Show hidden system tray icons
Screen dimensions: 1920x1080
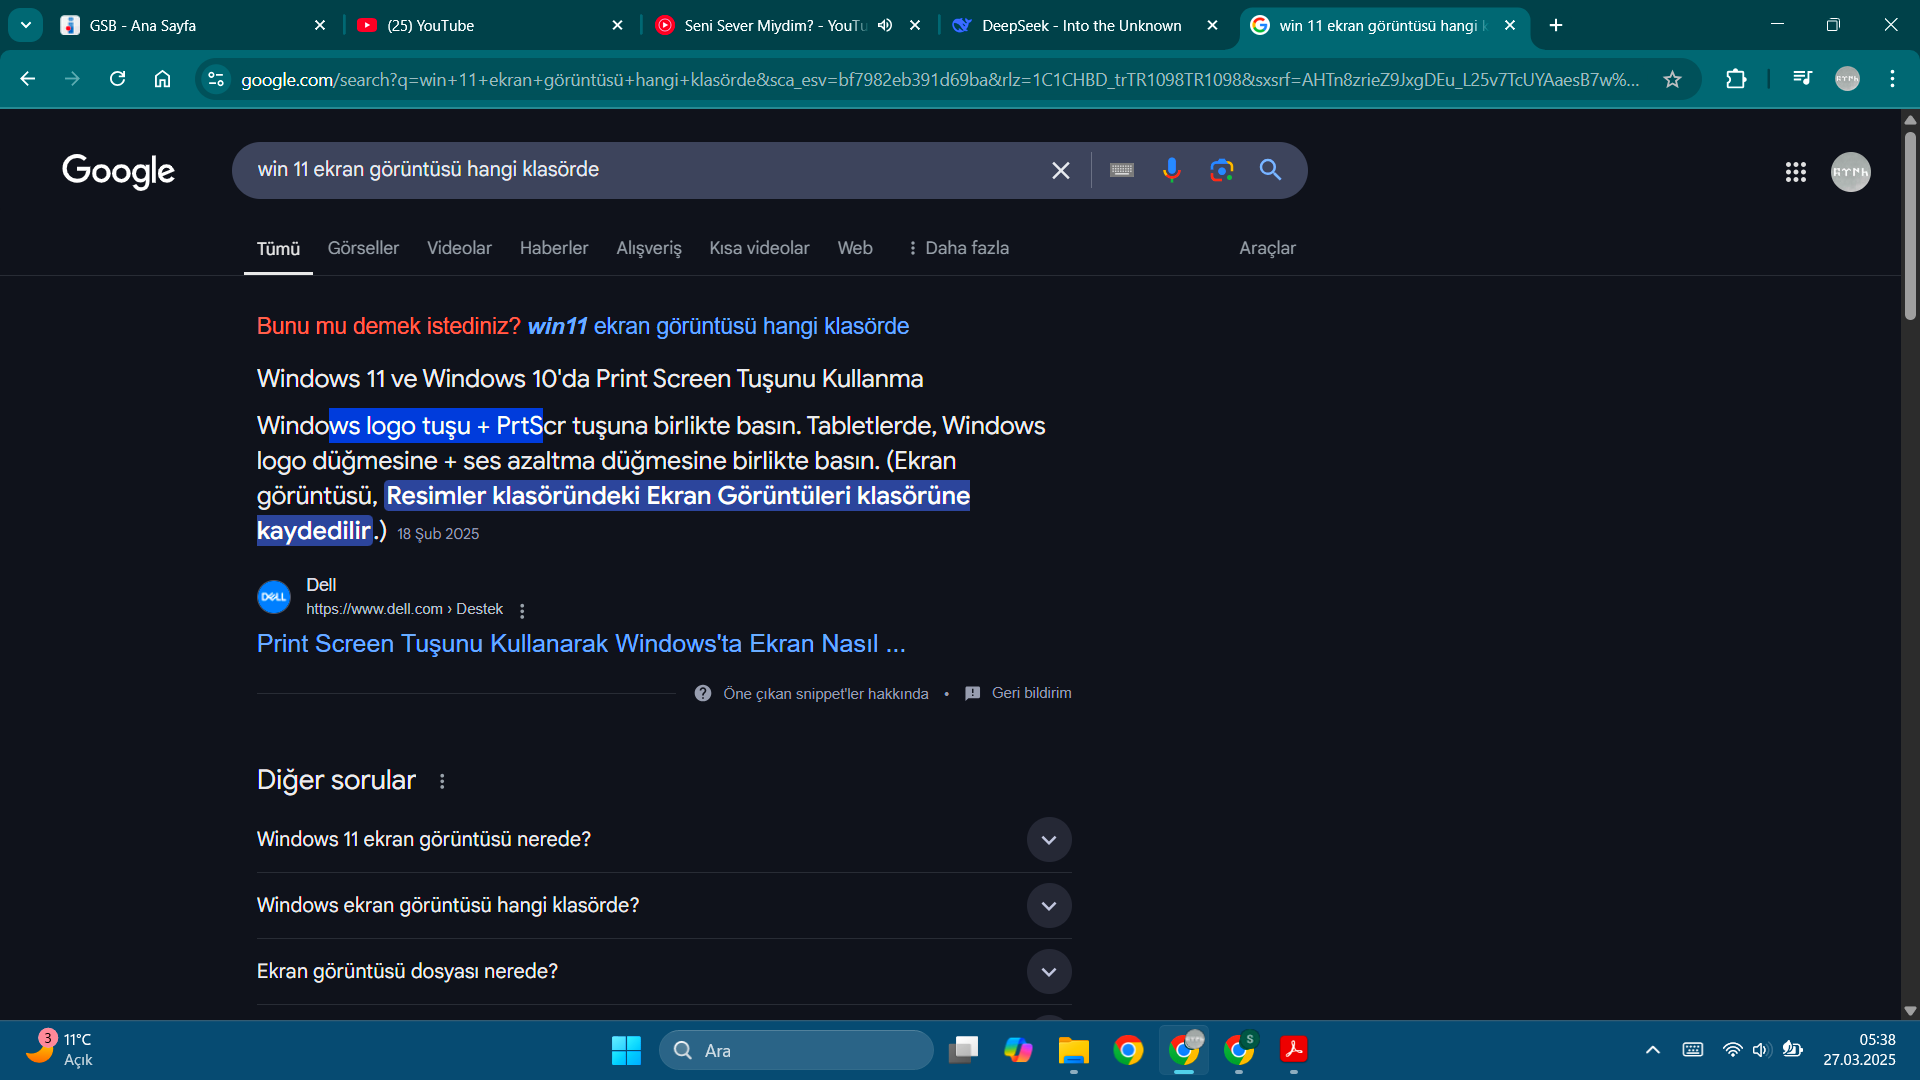[1652, 1050]
